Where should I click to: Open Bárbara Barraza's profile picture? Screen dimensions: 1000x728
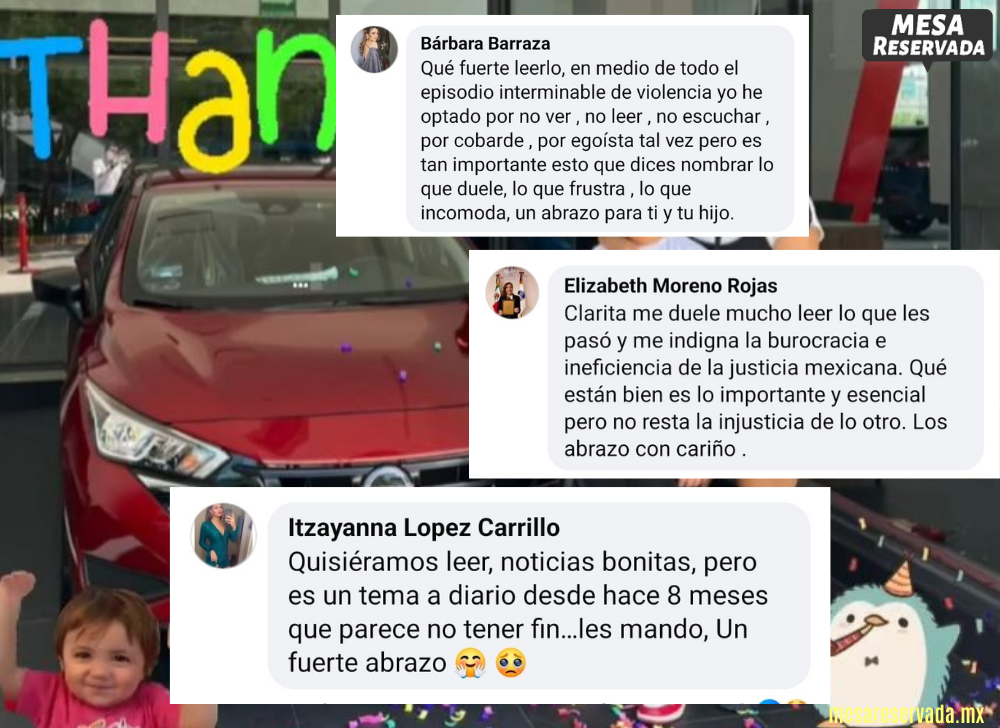[374, 50]
